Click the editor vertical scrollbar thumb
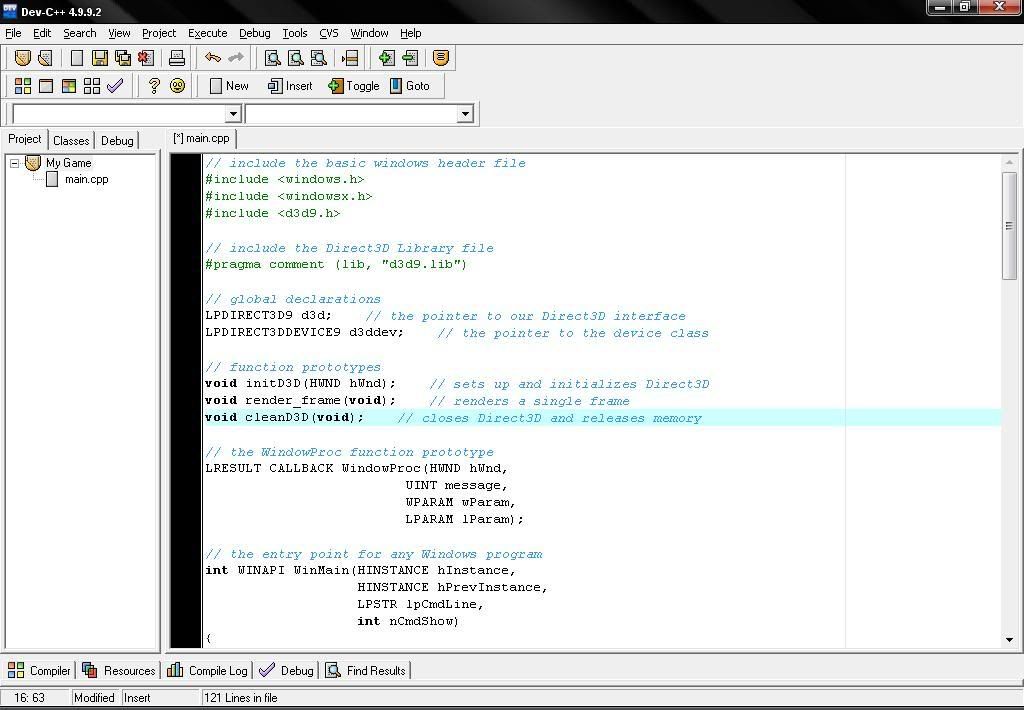 point(1009,226)
